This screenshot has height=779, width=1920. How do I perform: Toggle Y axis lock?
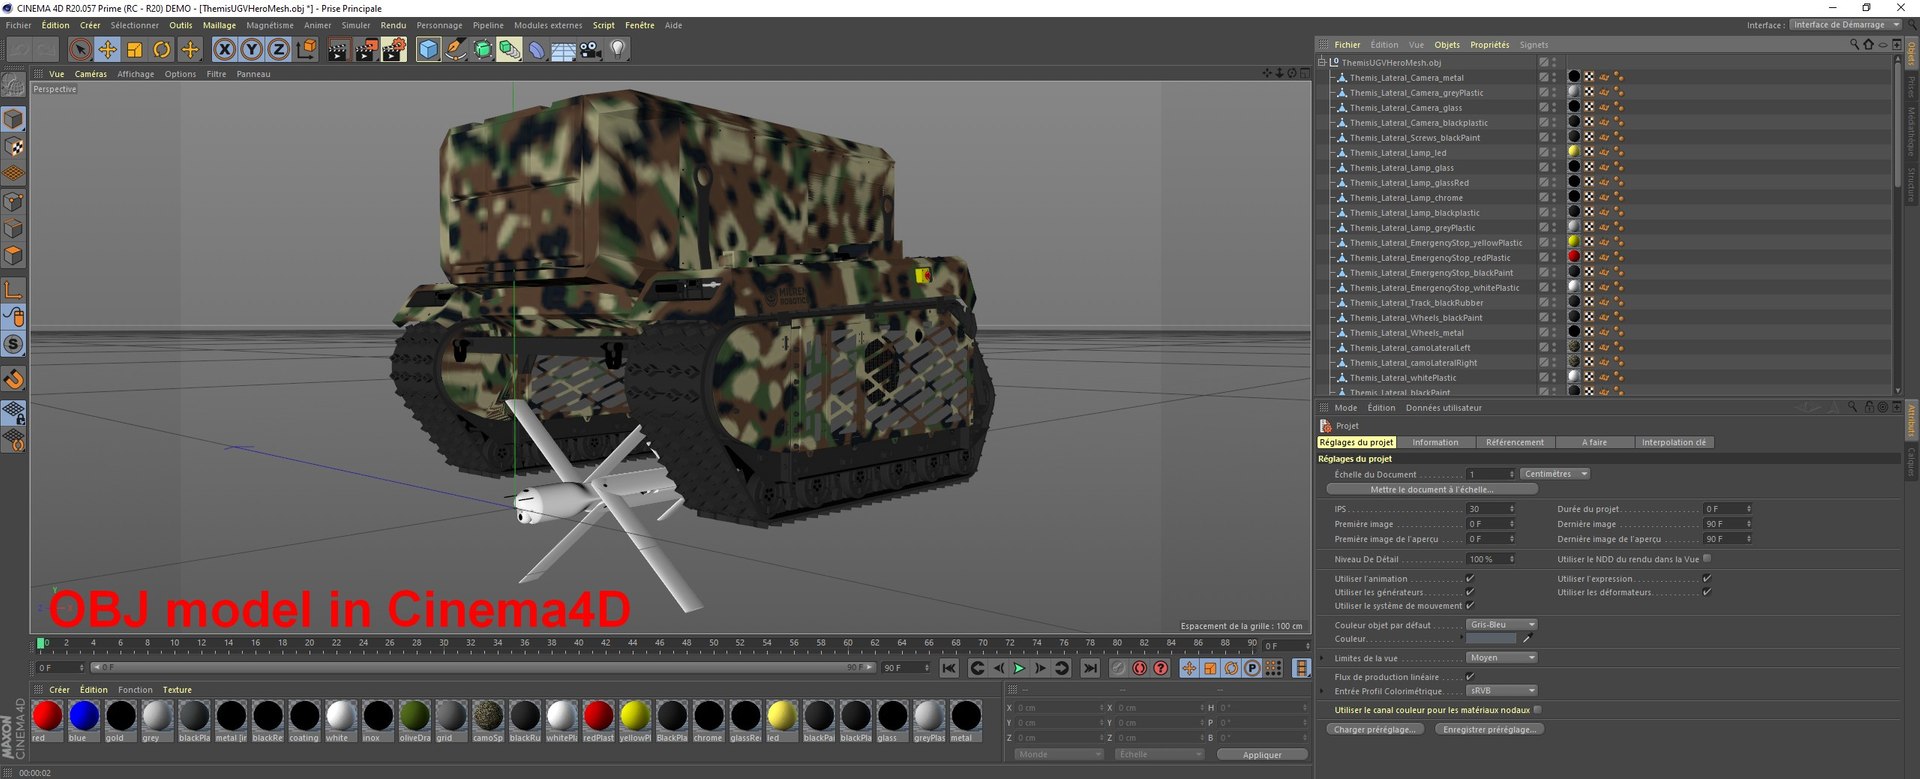(252, 49)
